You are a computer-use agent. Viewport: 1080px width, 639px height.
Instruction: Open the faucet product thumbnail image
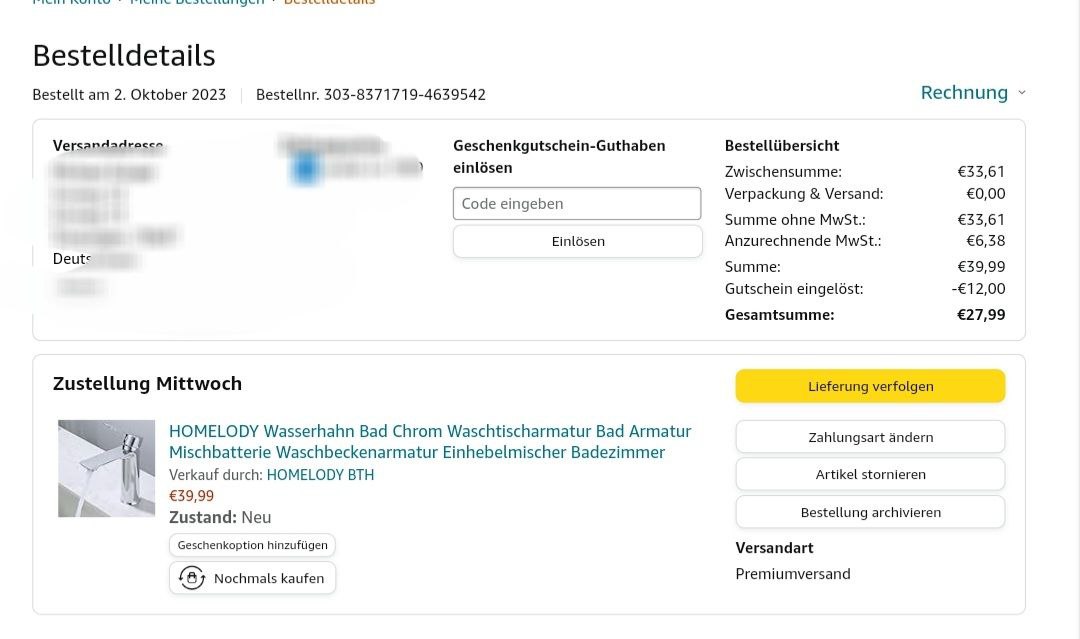point(107,468)
